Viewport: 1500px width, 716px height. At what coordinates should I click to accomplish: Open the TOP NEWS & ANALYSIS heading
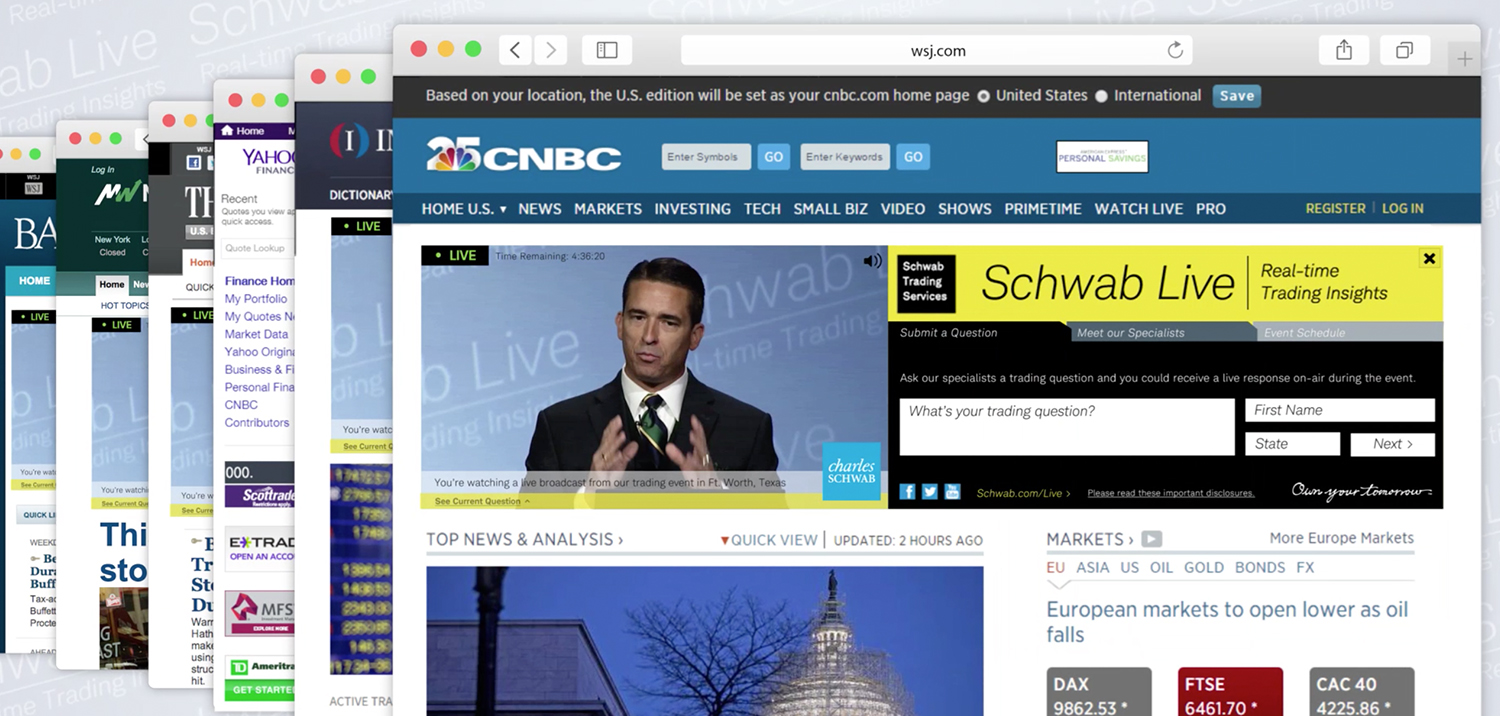pyautogui.click(x=525, y=540)
